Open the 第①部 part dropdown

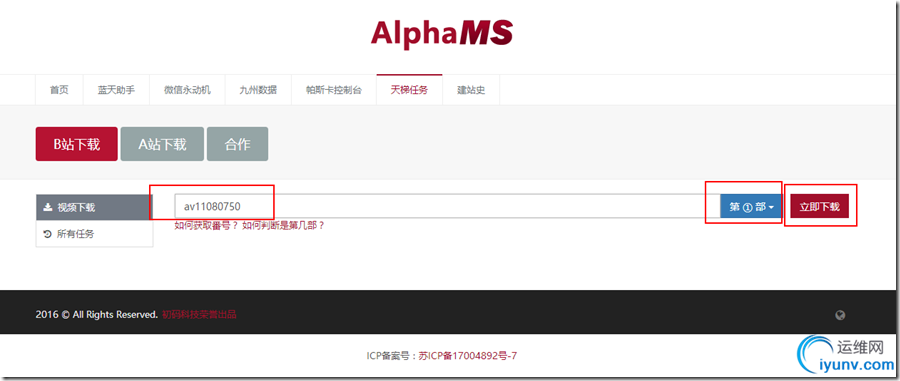point(752,207)
